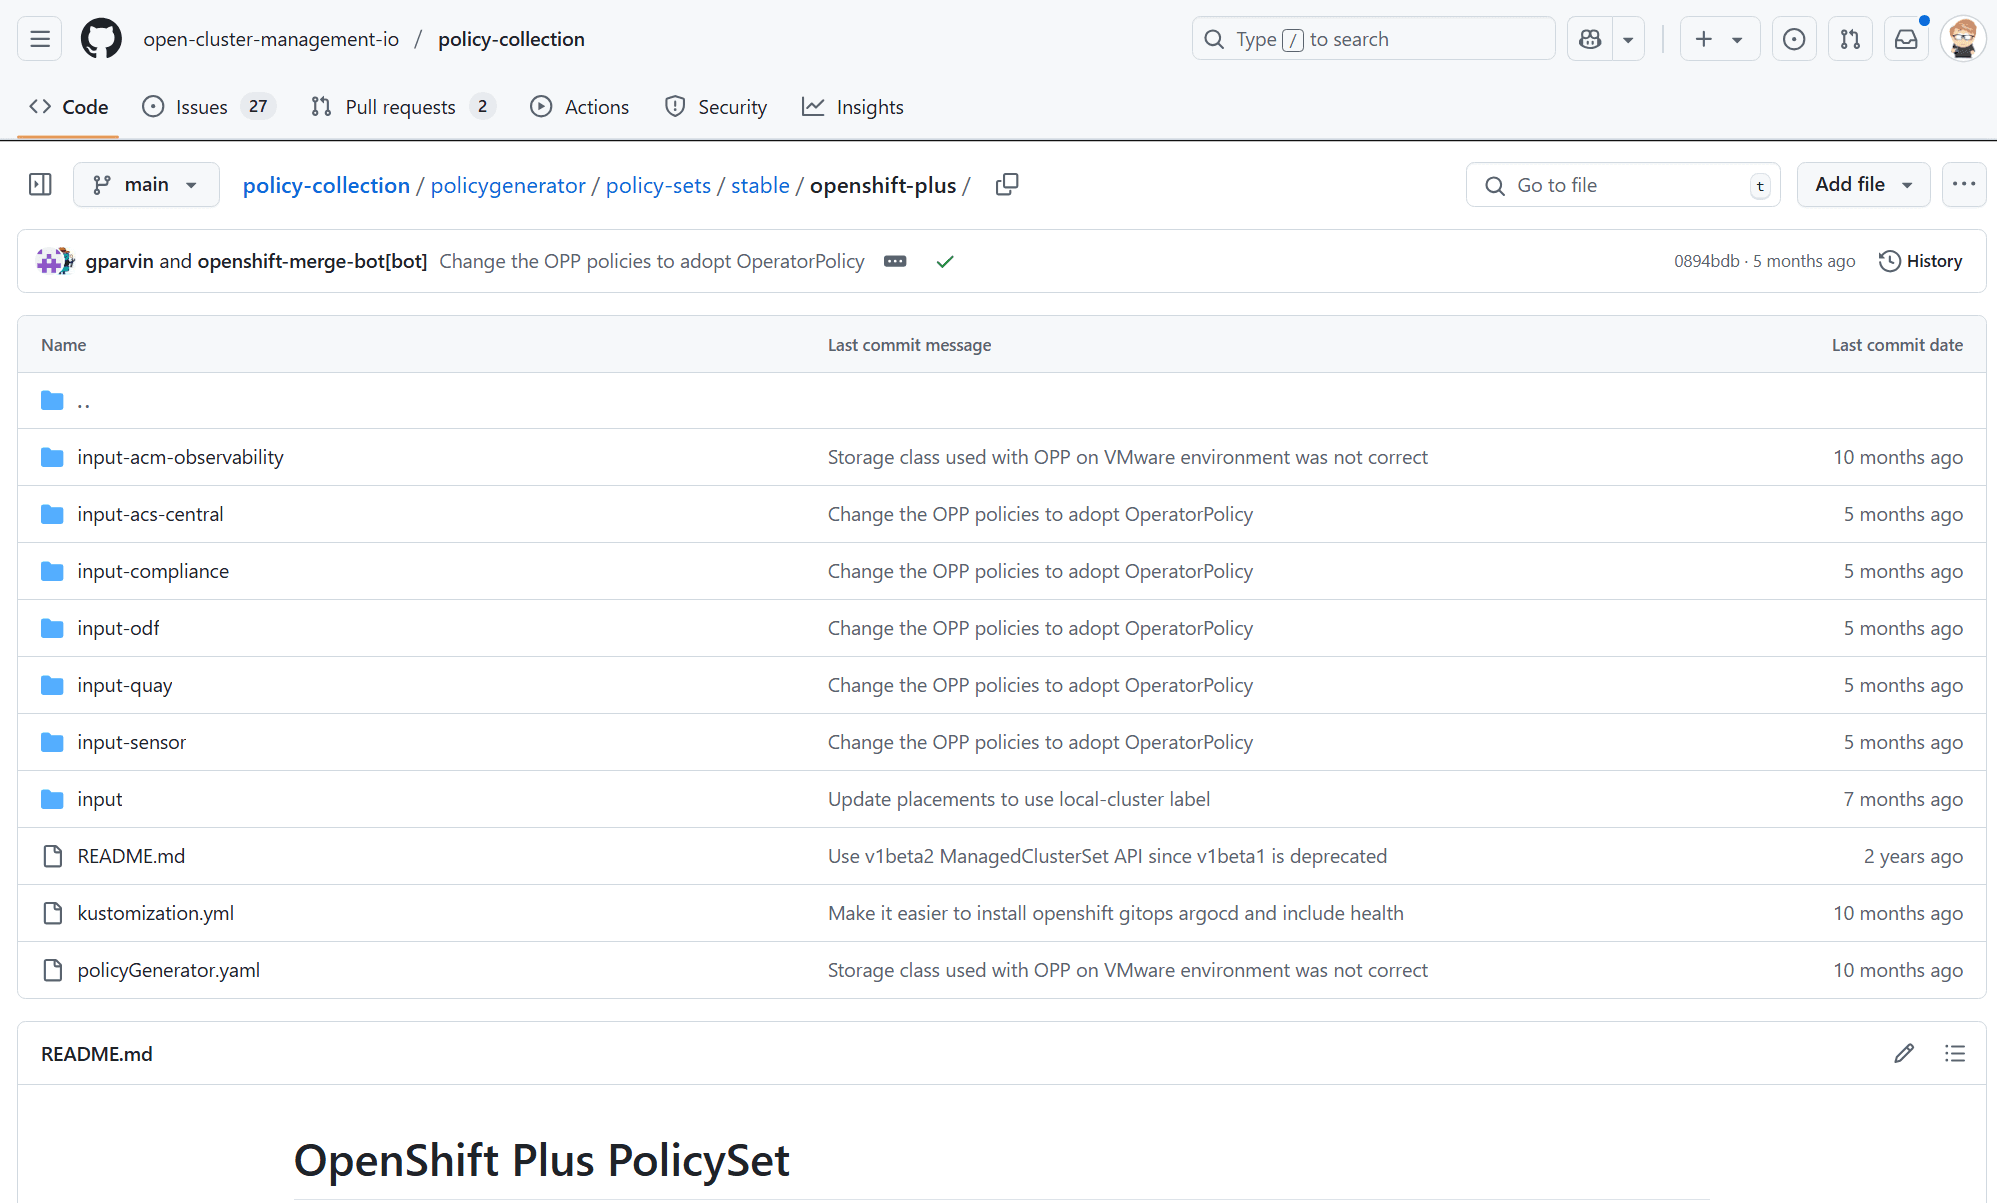Expand the Copilot dropdown arrow

coord(1628,39)
